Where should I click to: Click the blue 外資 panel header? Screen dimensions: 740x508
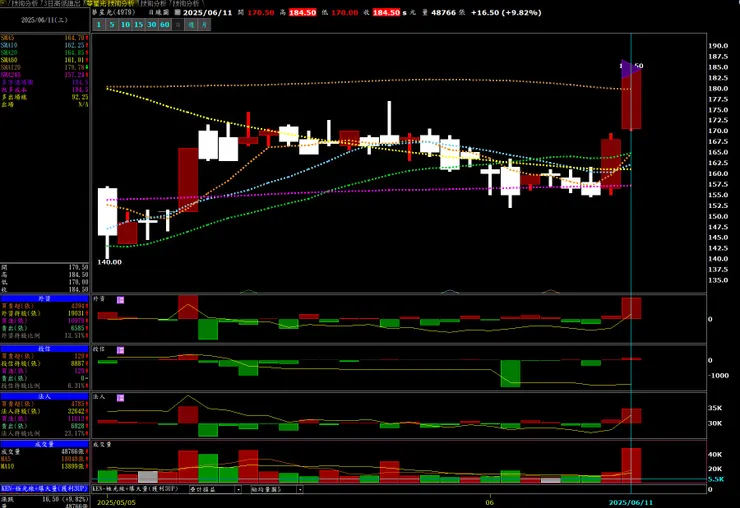44,299
